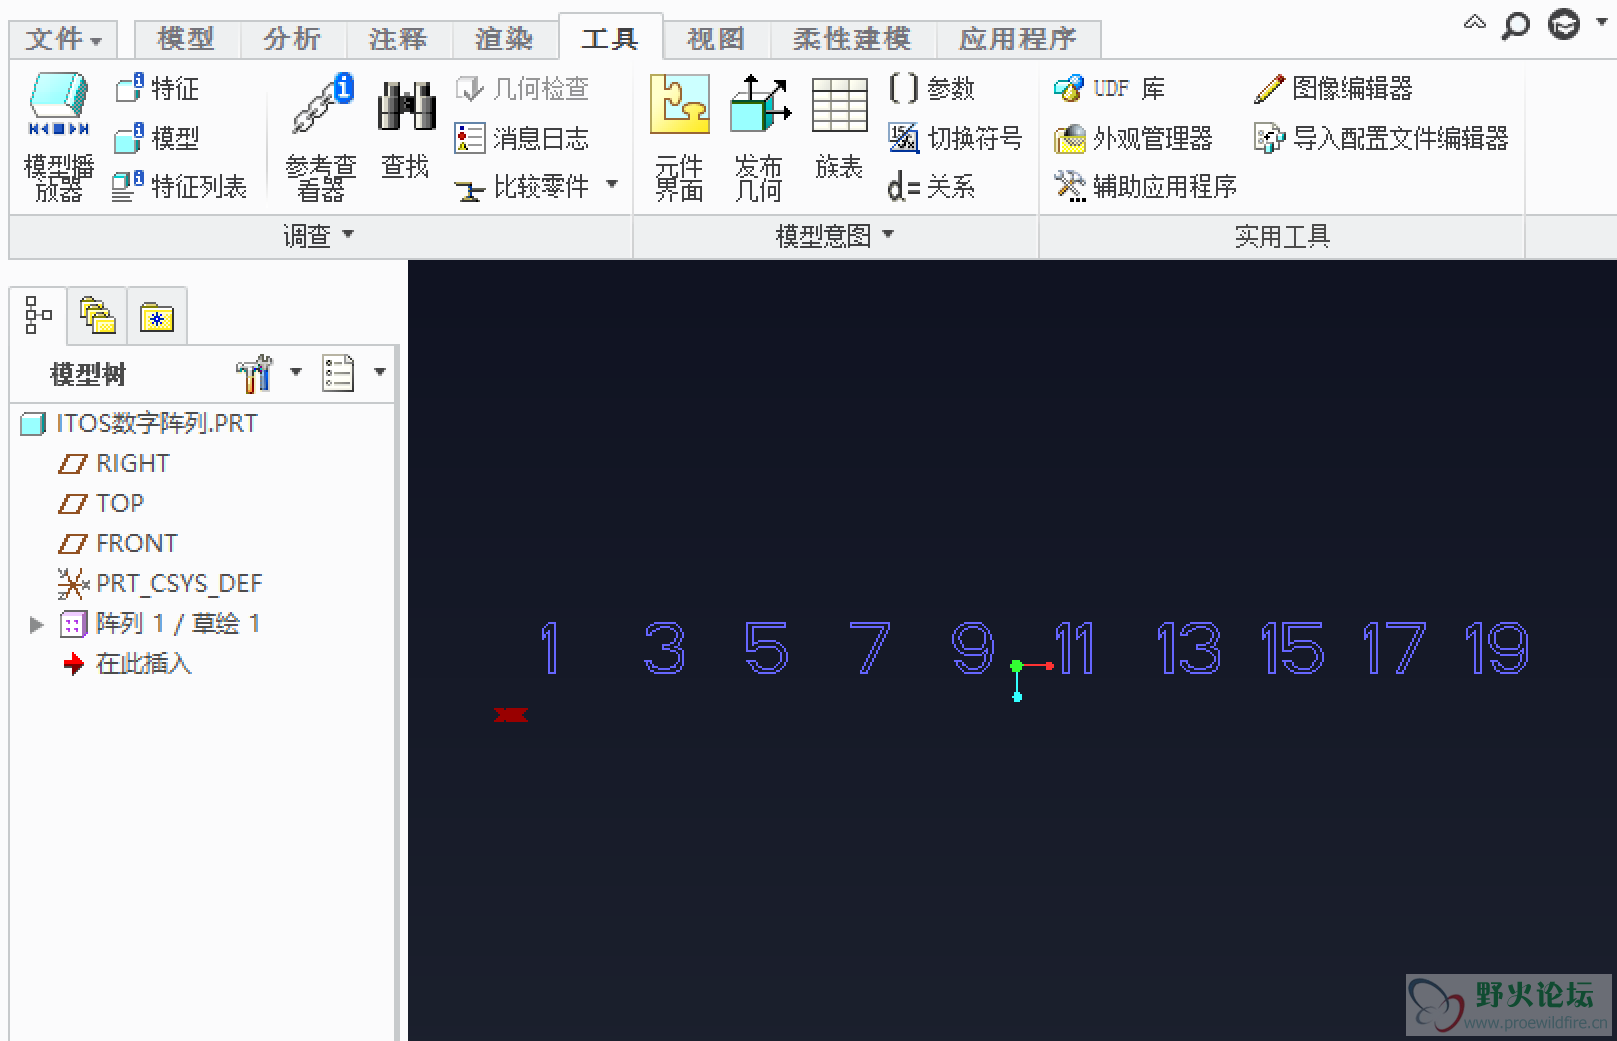Select the sketched number 19 in viewport

tap(1496, 648)
